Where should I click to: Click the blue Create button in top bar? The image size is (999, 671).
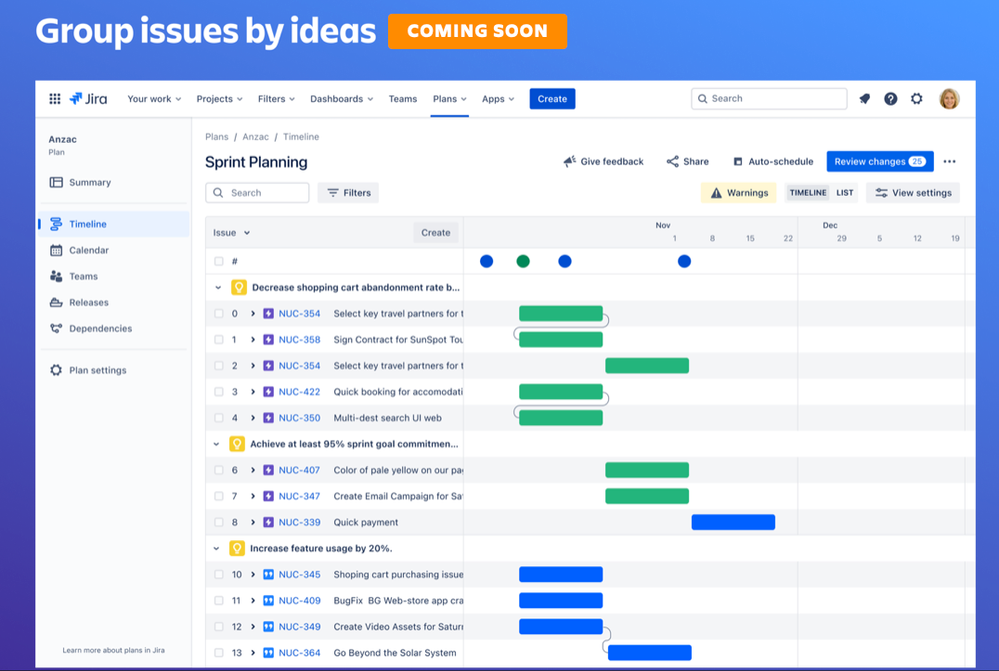[552, 99]
